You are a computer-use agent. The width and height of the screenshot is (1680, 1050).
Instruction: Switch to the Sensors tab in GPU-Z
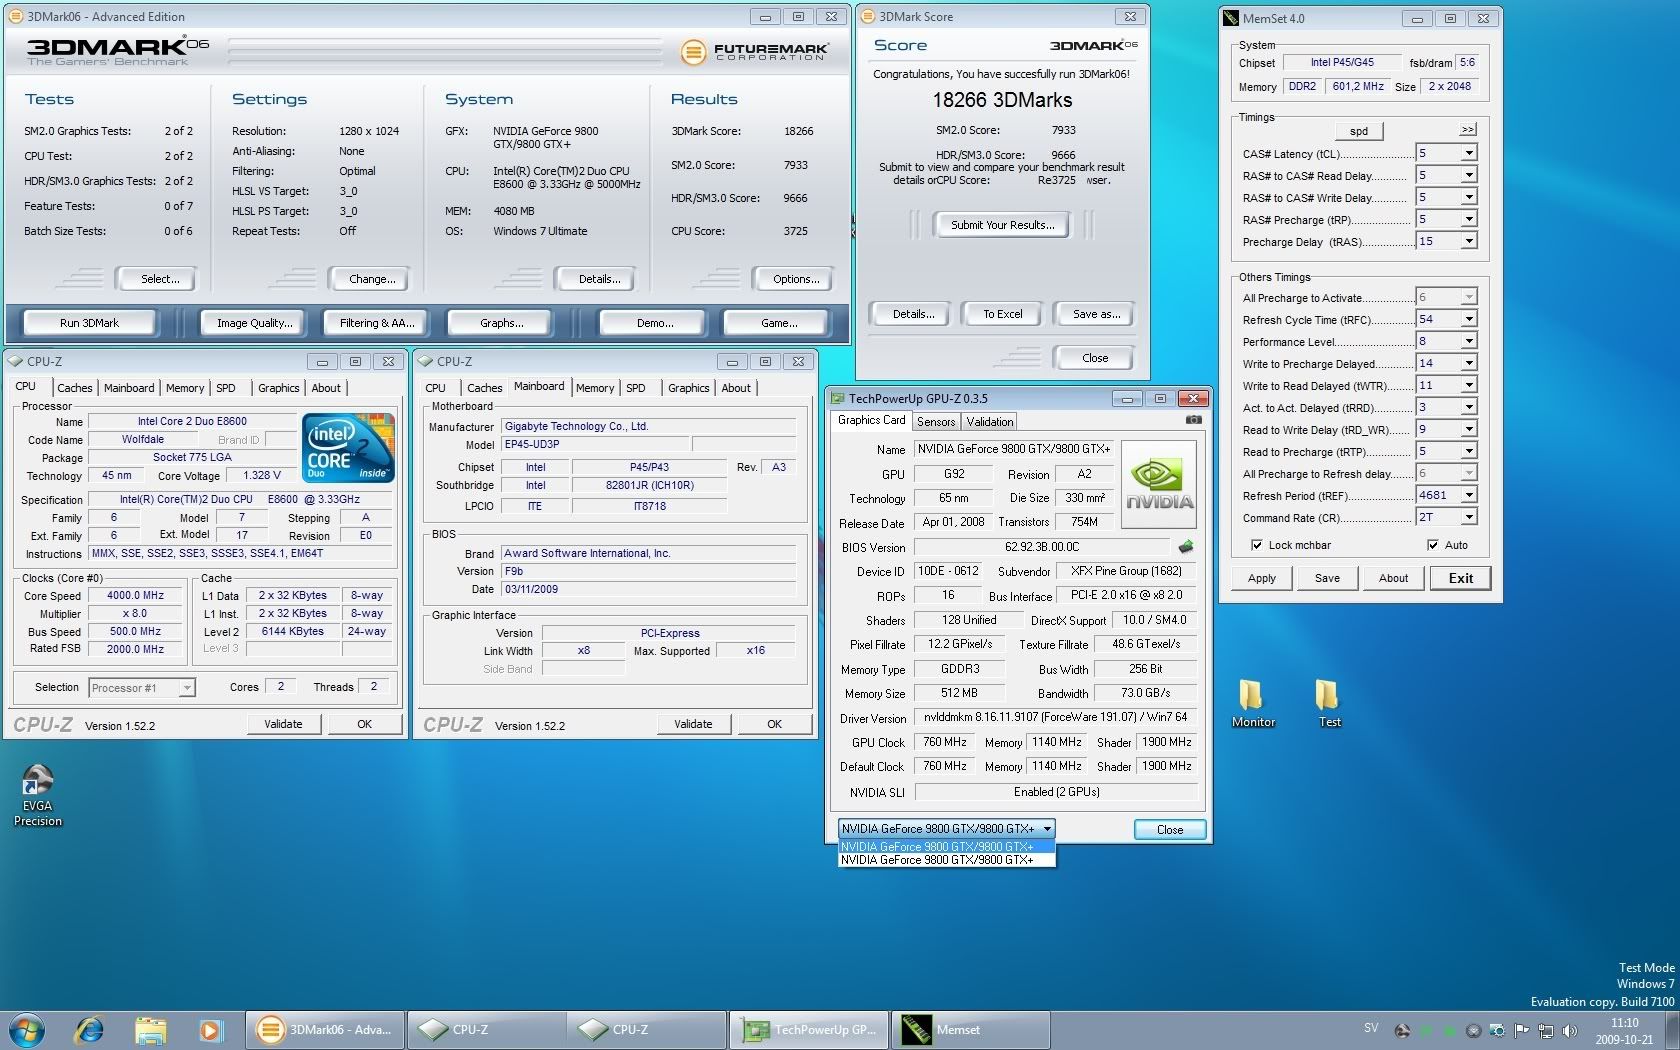point(936,422)
